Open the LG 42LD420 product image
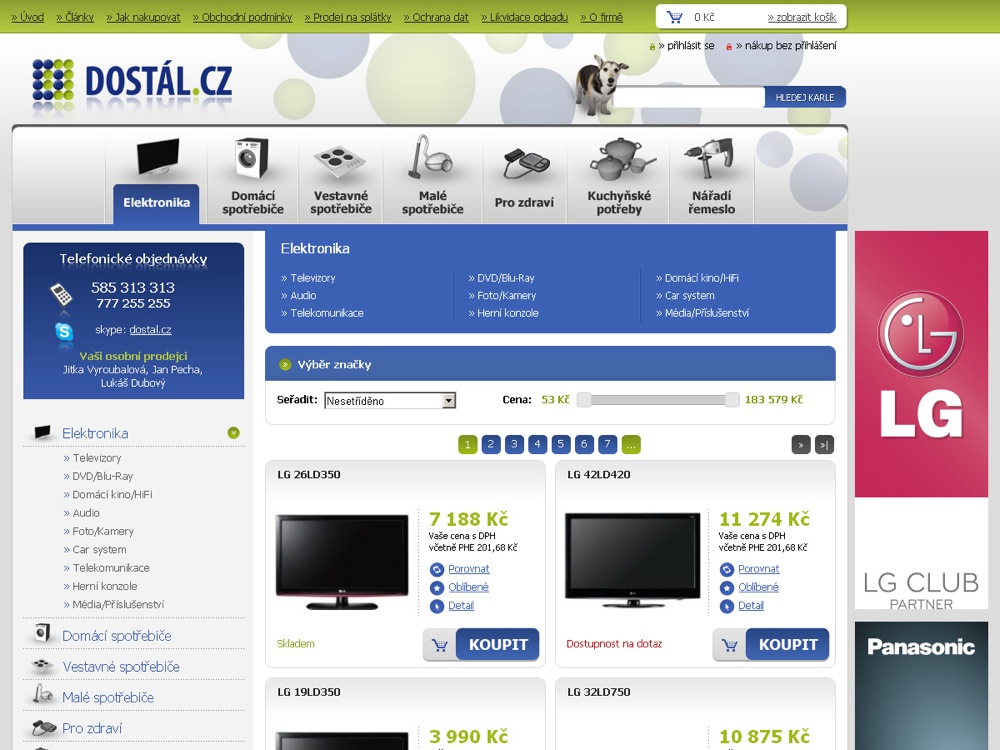Viewport: 1000px width, 750px height. [x=633, y=560]
